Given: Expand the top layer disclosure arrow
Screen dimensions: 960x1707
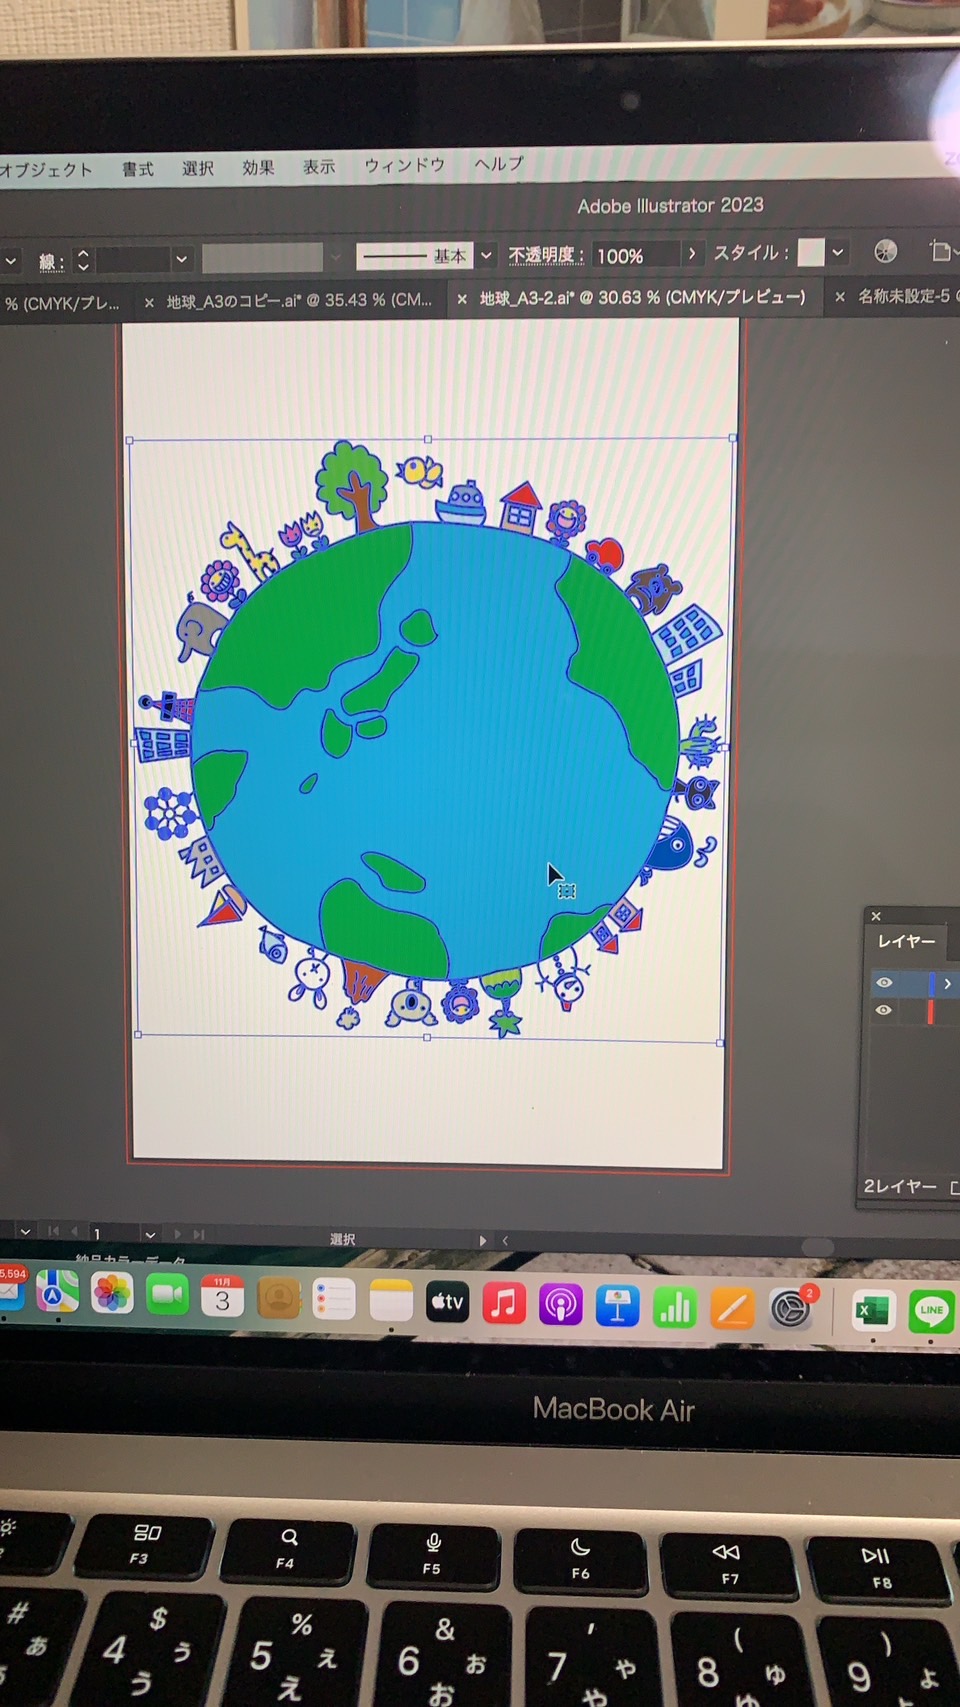Looking at the screenshot, I should [x=947, y=984].
